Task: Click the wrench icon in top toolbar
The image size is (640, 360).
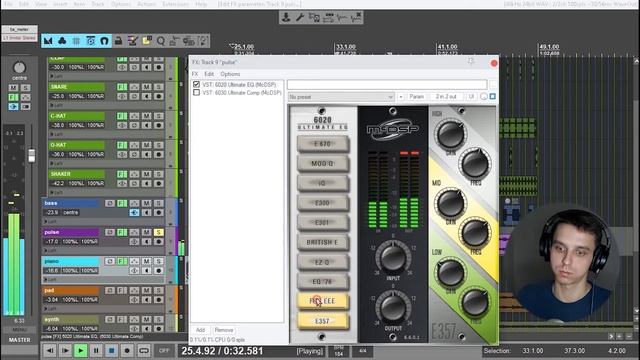Action: pos(300,17)
